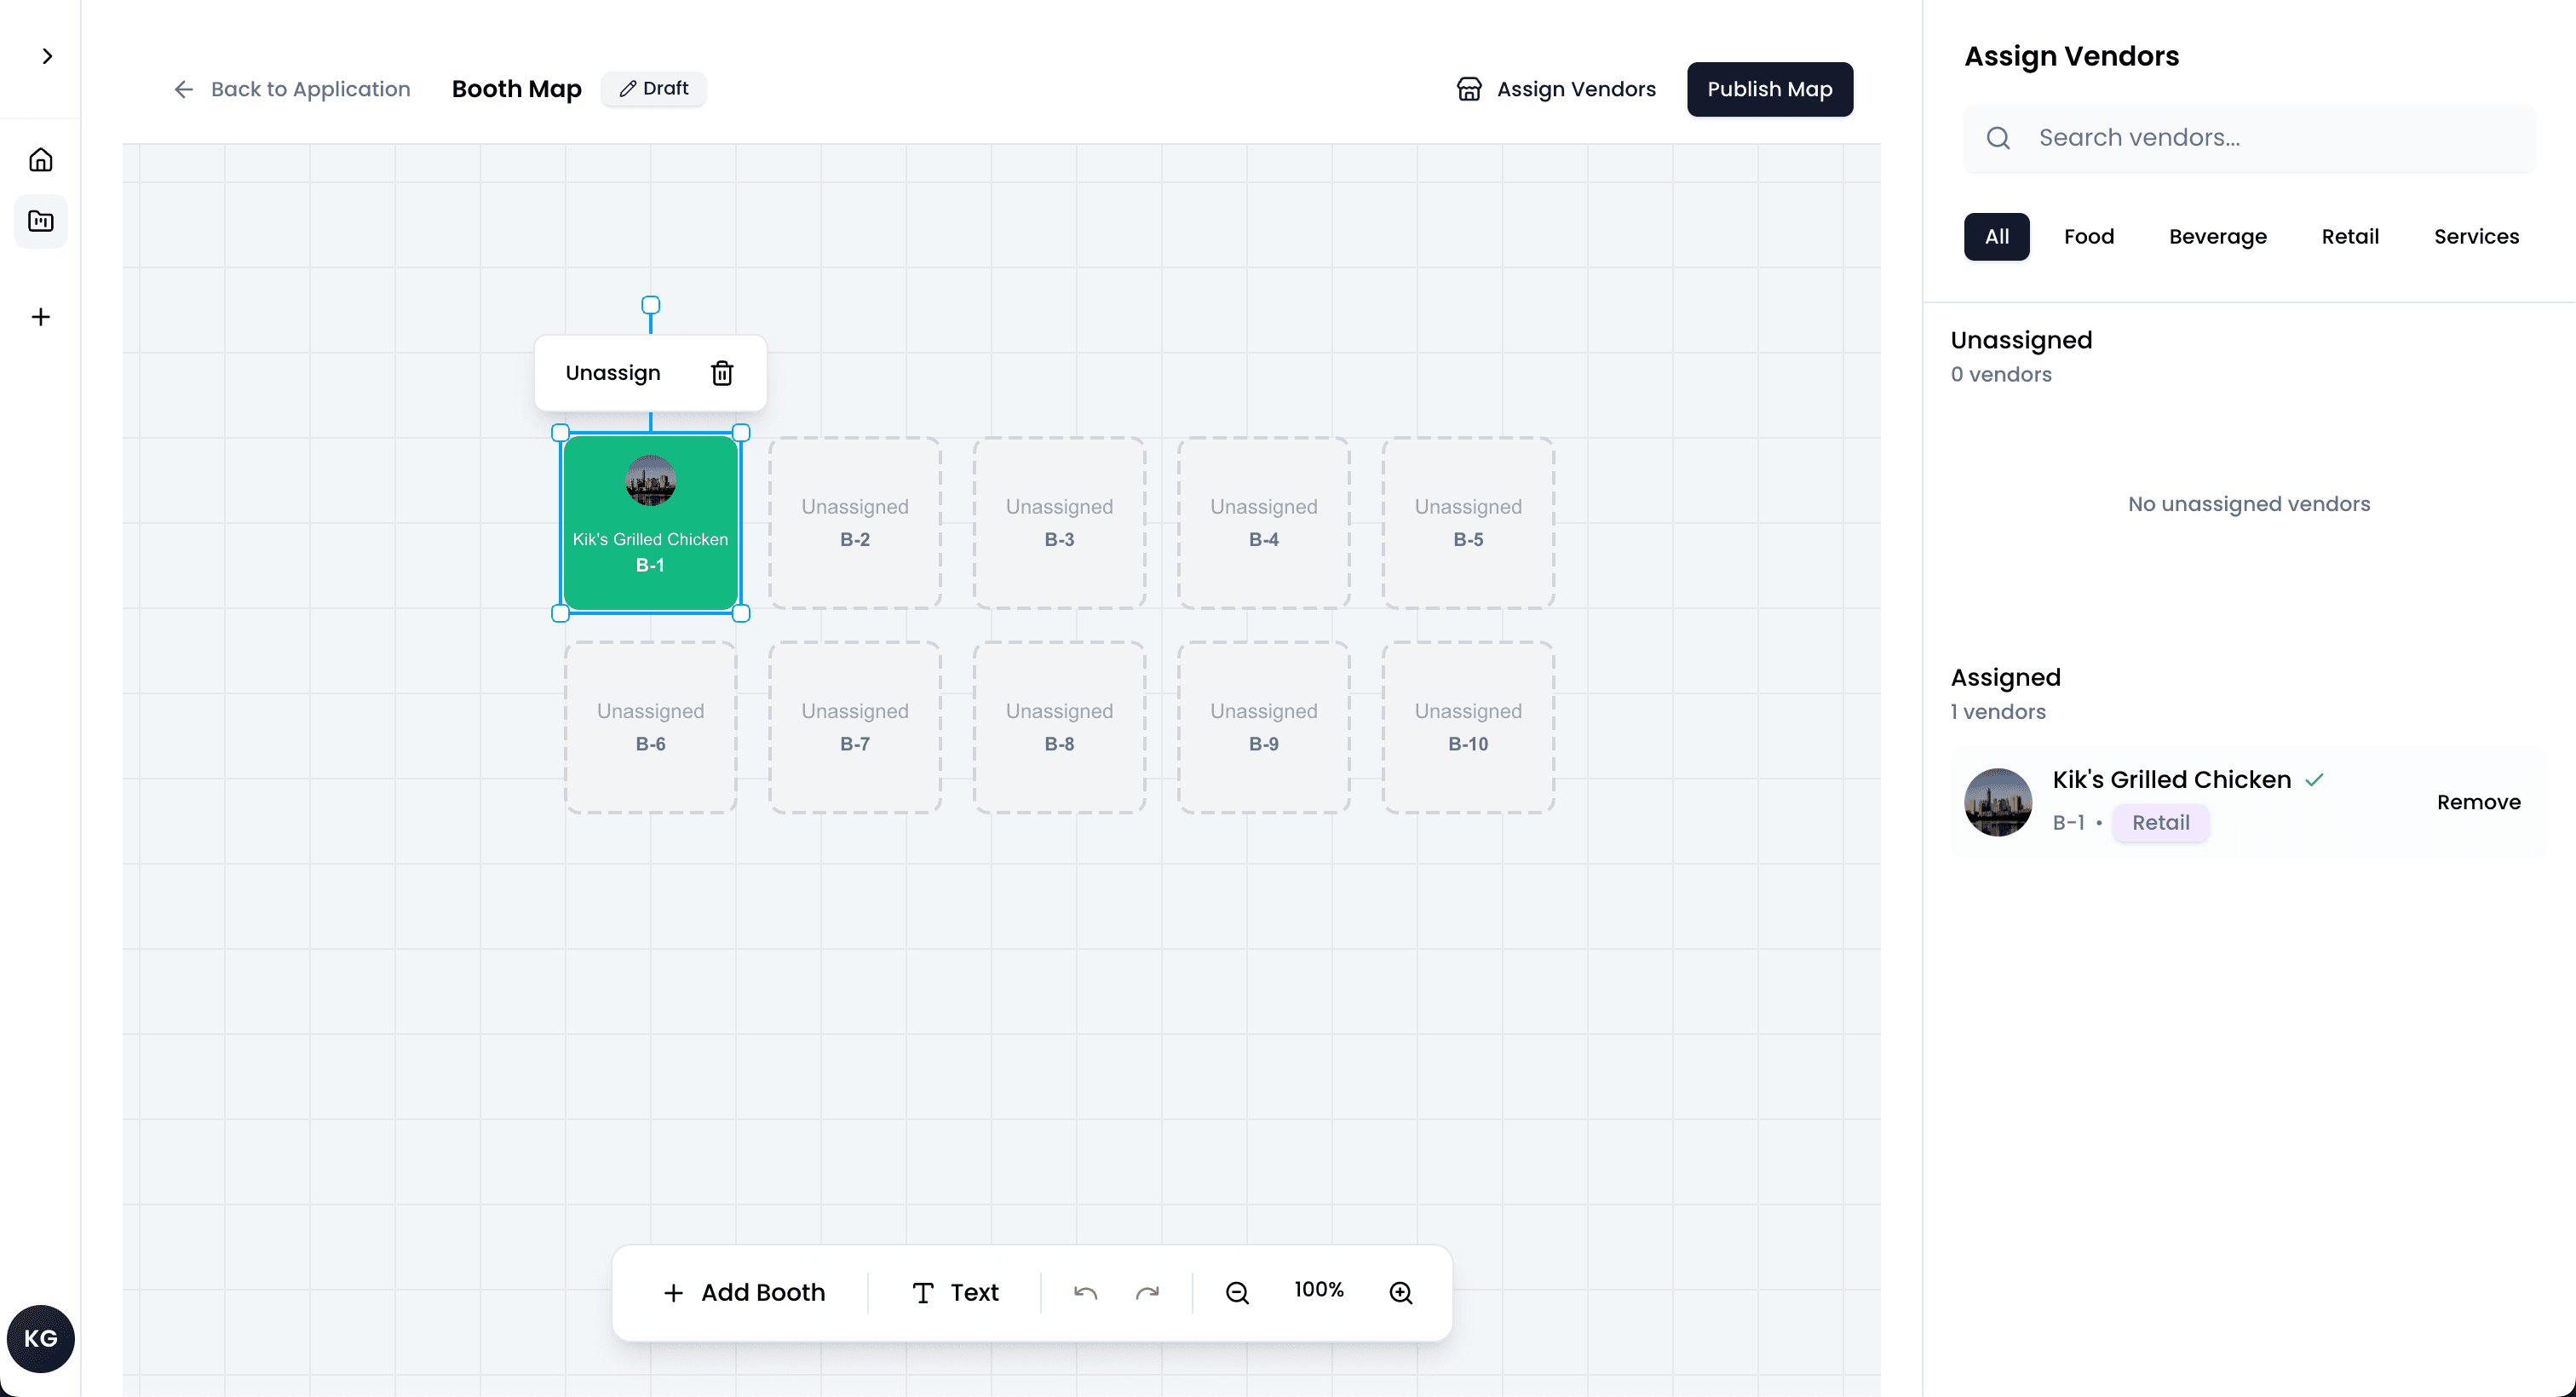The height and width of the screenshot is (1397, 2576).
Task: Remove Kik's Grilled Chicken assignment
Action: pos(2478,802)
